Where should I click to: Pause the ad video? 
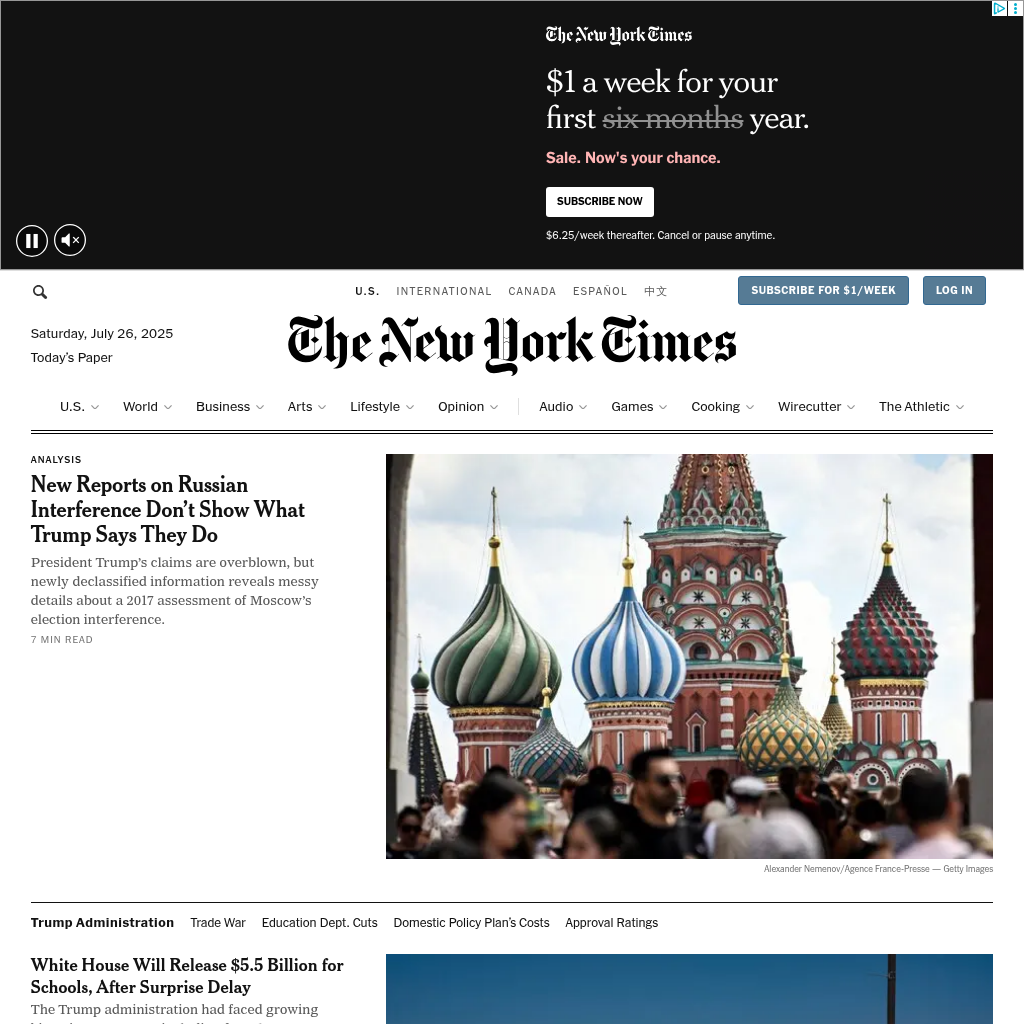point(32,240)
